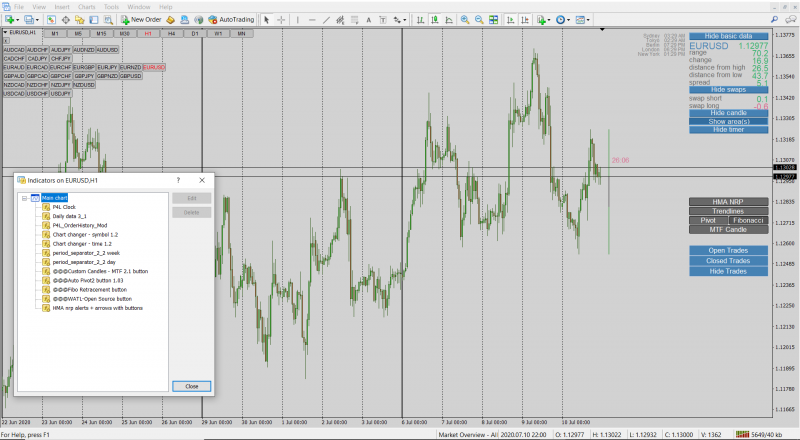
Task: Toggle the Fibonacci indicator button
Action: [748, 221]
